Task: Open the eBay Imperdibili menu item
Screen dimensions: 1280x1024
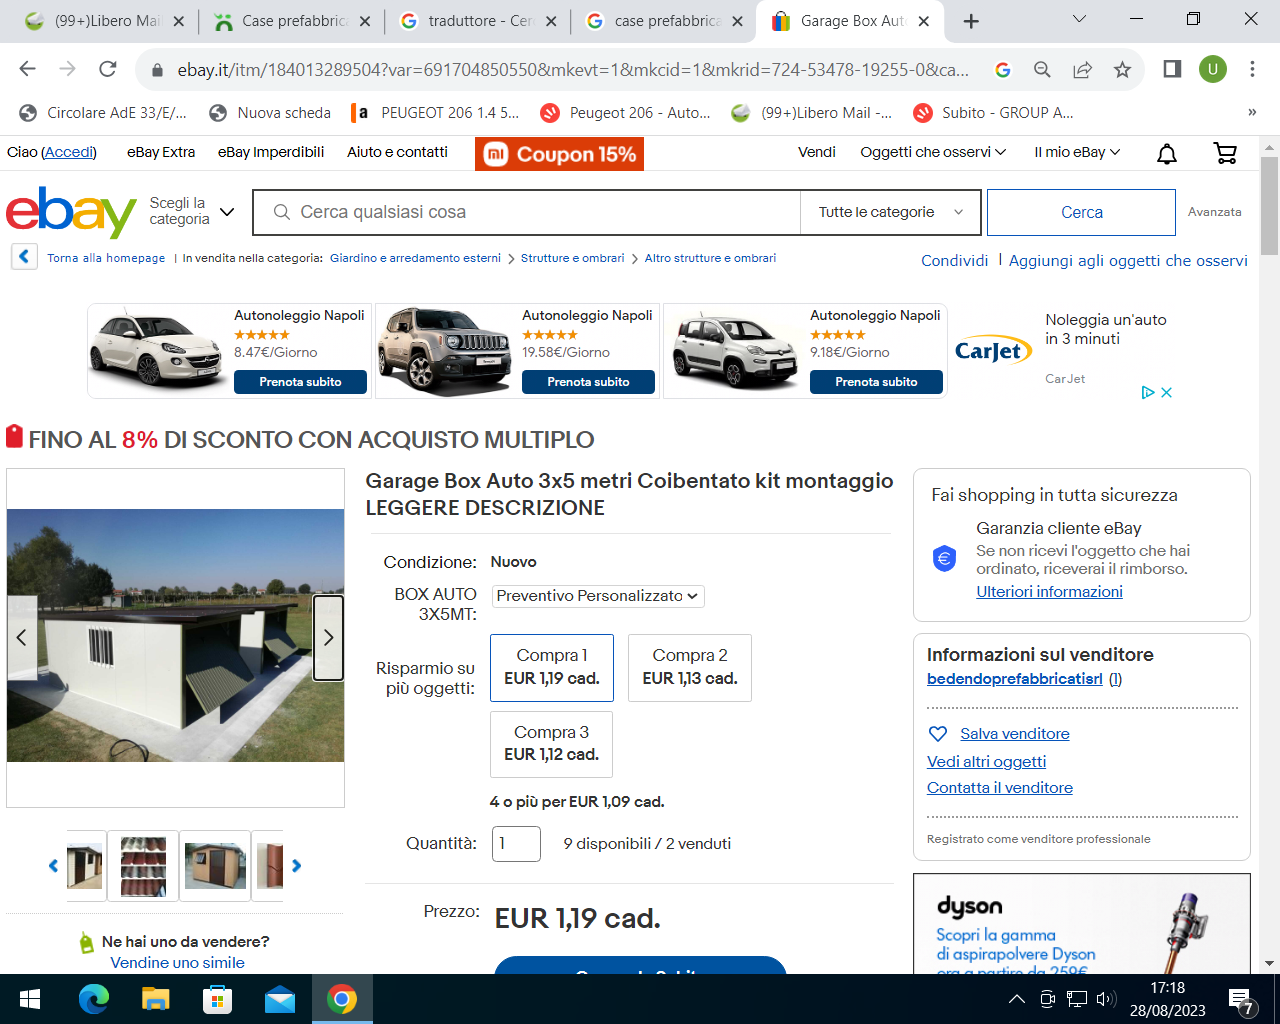Action: (x=271, y=152)
